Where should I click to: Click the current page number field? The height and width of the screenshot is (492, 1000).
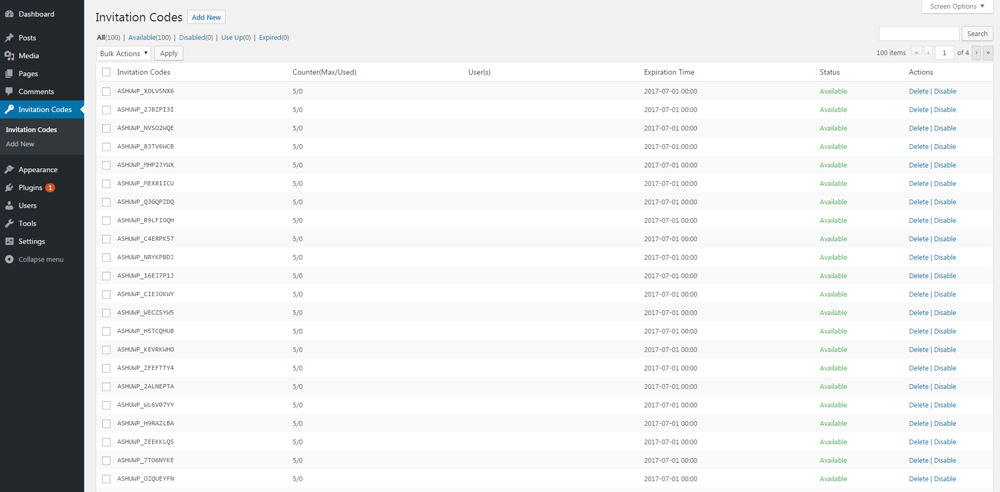click(x=945, y=53)
